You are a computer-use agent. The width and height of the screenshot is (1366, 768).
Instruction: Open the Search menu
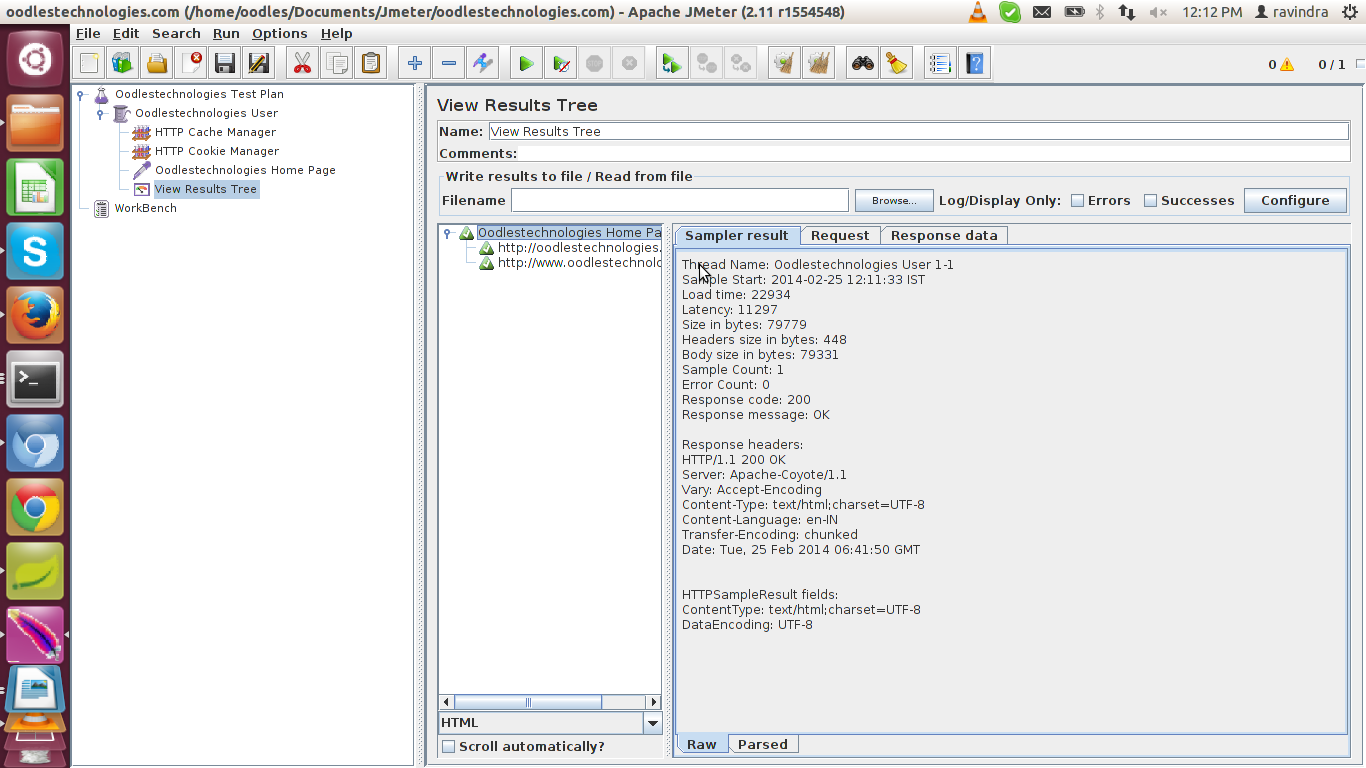[176, 33]
